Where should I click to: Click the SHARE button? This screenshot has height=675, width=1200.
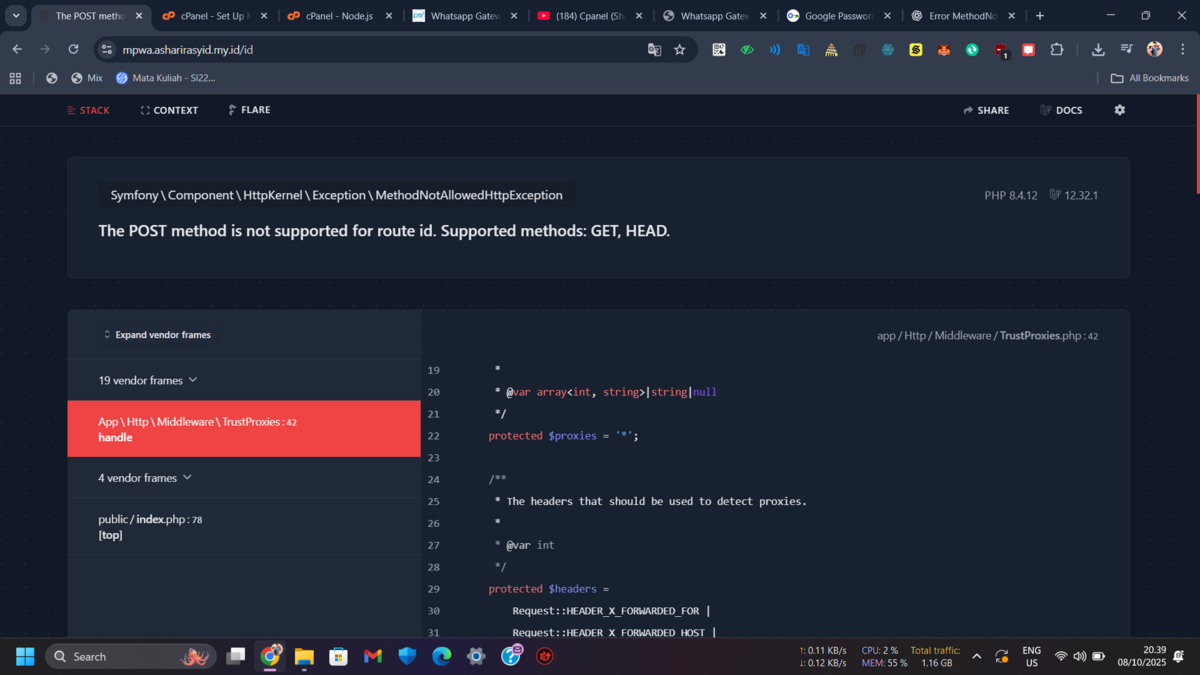986,110
